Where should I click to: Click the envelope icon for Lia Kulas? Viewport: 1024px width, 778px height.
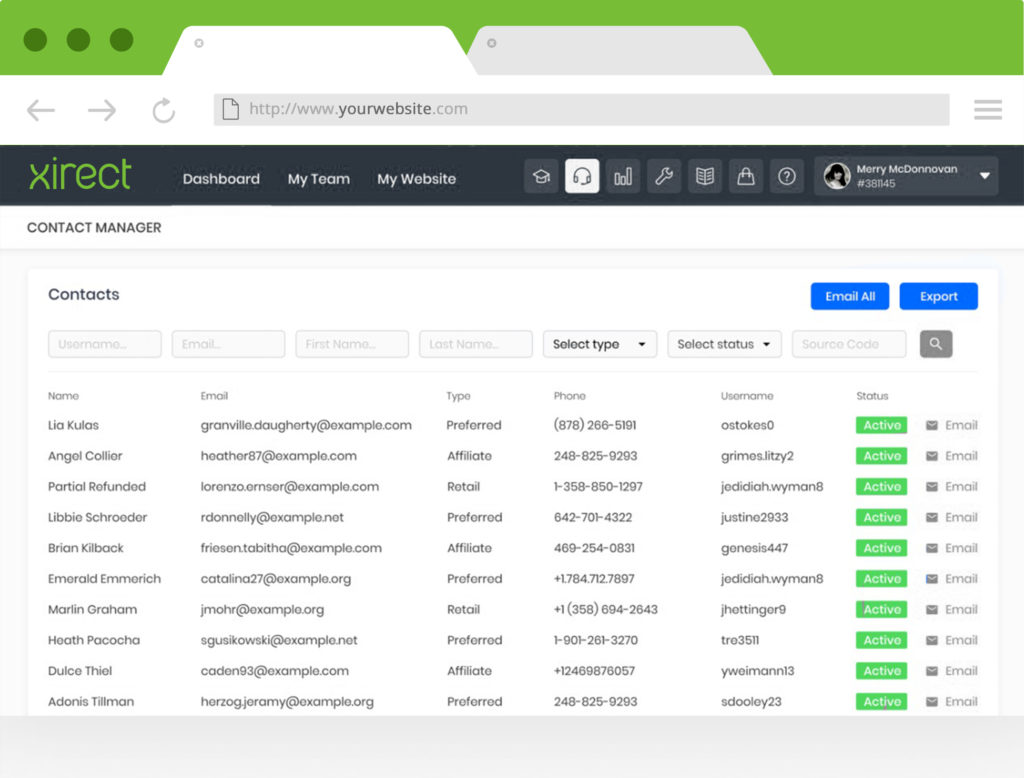(x=932, y=425)
